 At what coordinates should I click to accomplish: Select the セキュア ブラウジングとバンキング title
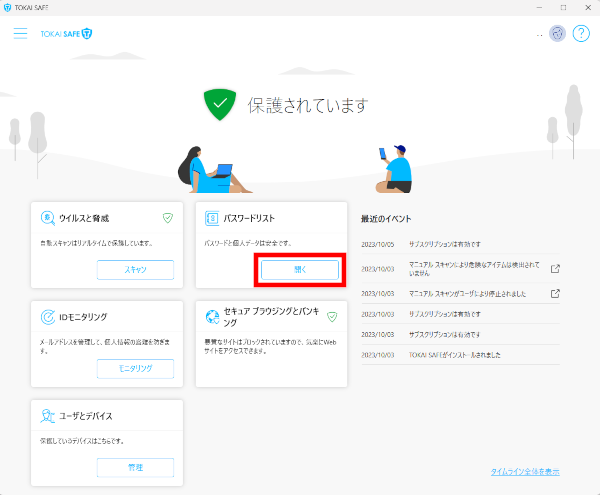(271, 317)
